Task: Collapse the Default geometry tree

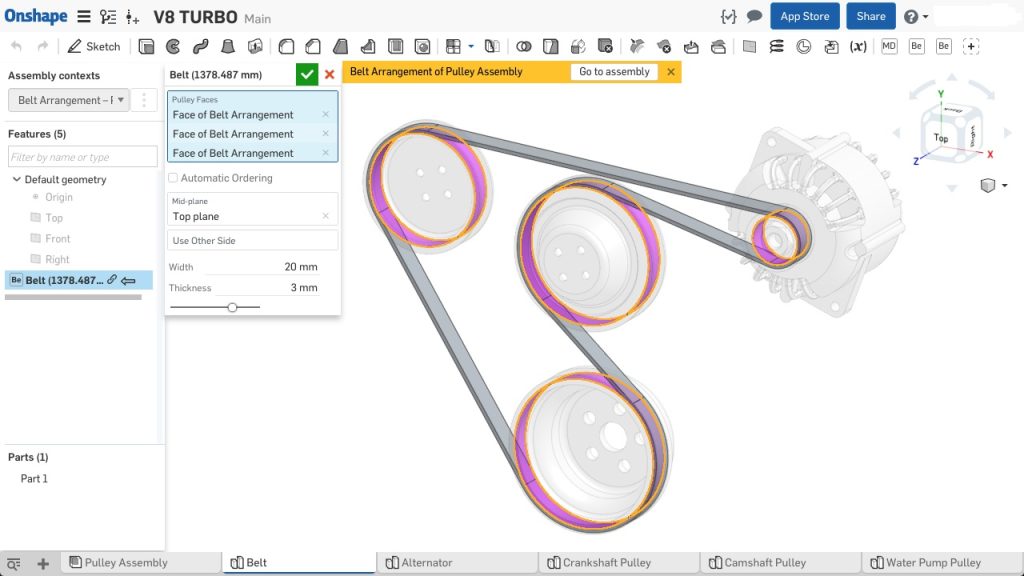Action: [17, 180]
